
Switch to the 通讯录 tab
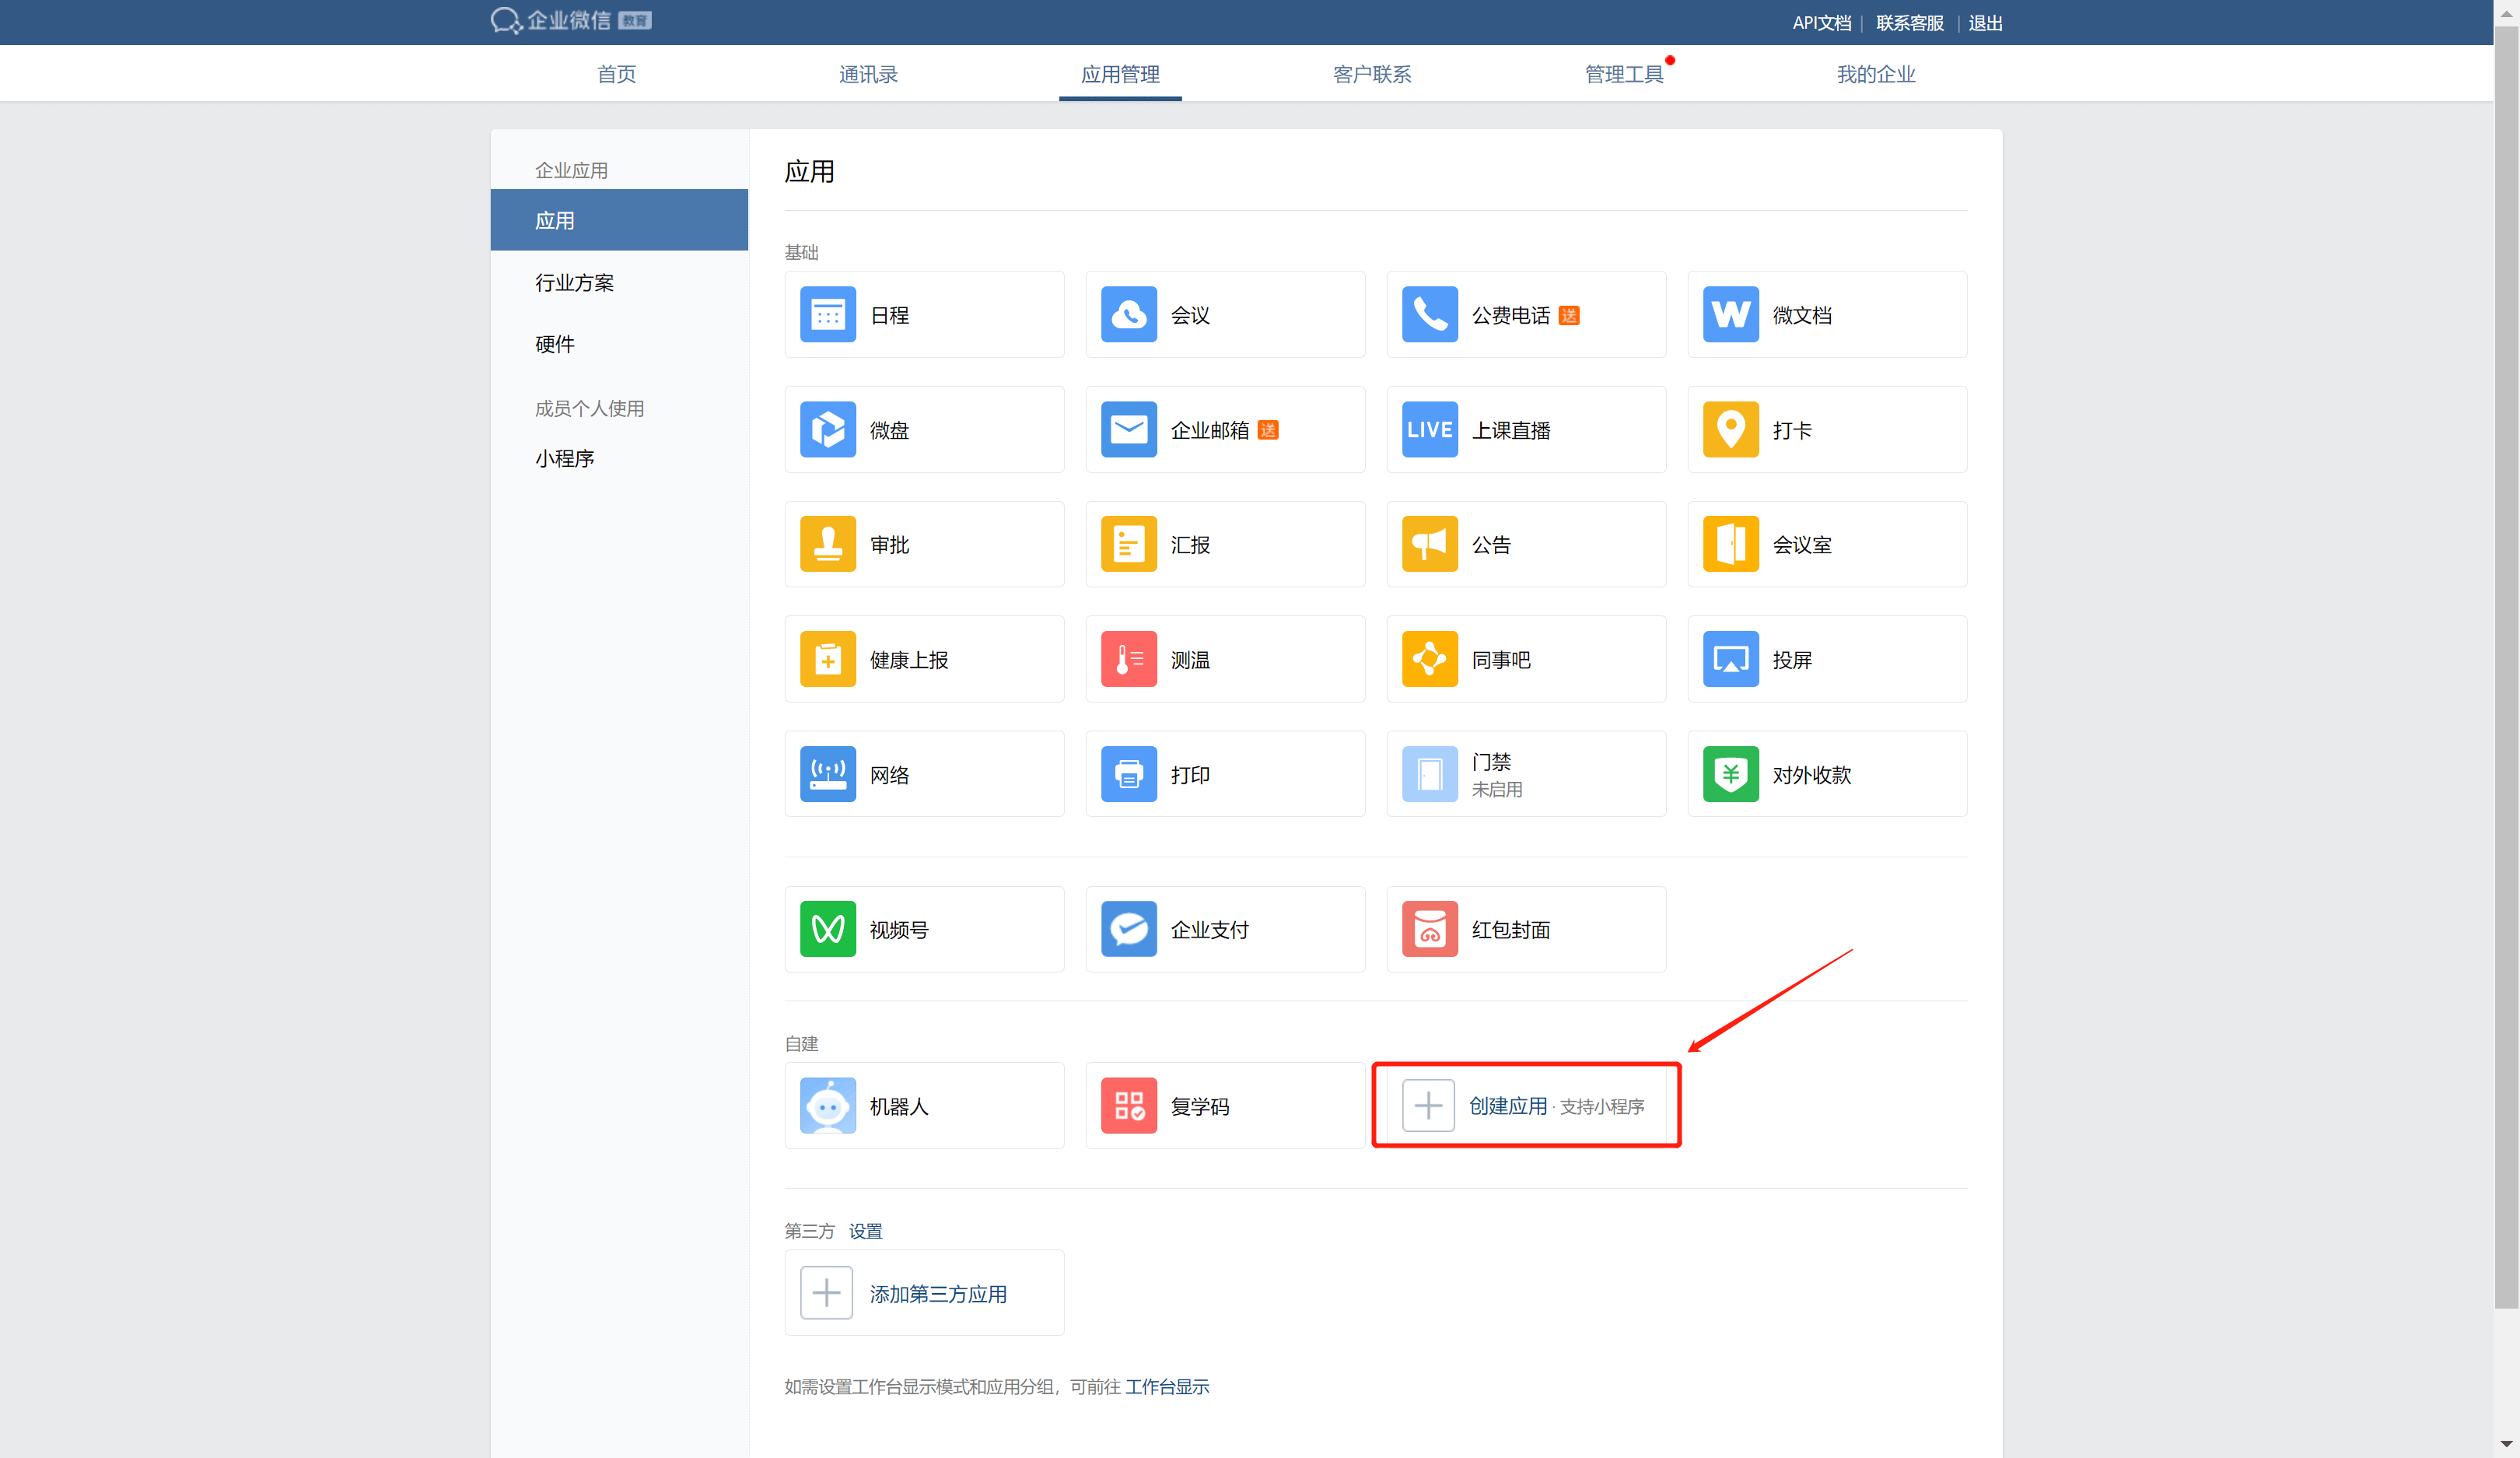click(868, 74)
